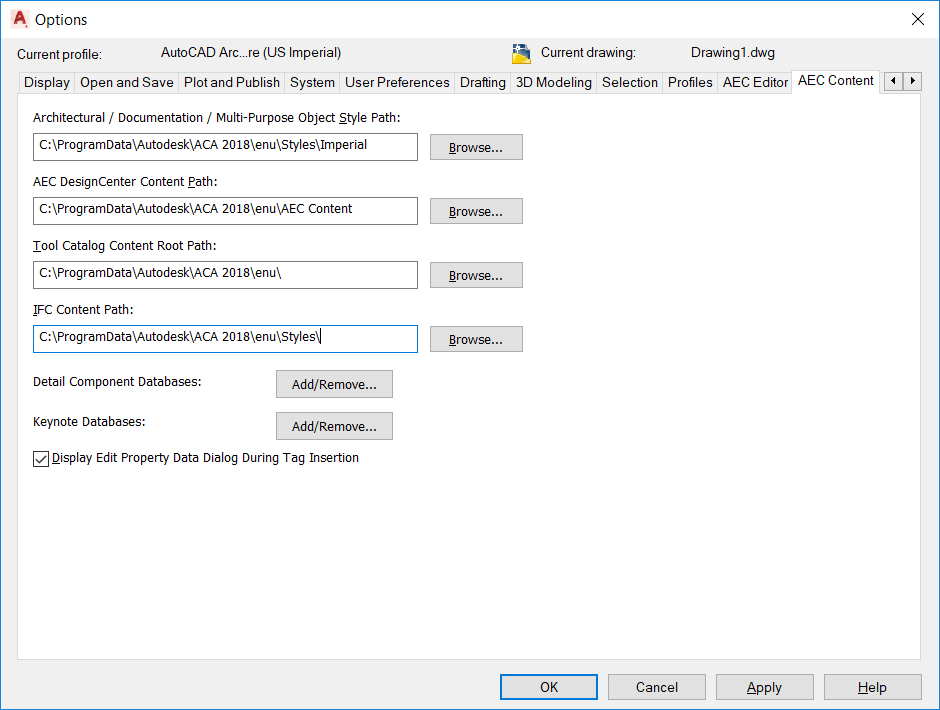Apply the current option changes
Image resolution: width=940 pixels, height=710 pixels.
pyautogui.click(x=764, y=687)
